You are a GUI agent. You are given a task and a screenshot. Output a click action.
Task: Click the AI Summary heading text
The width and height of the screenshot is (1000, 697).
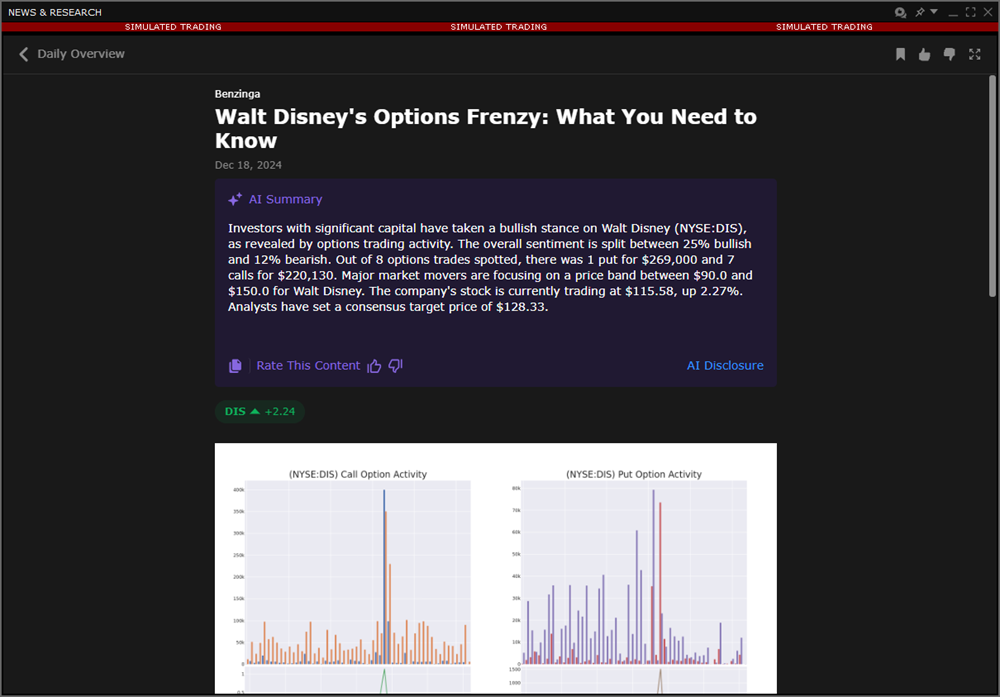point(286,200)
